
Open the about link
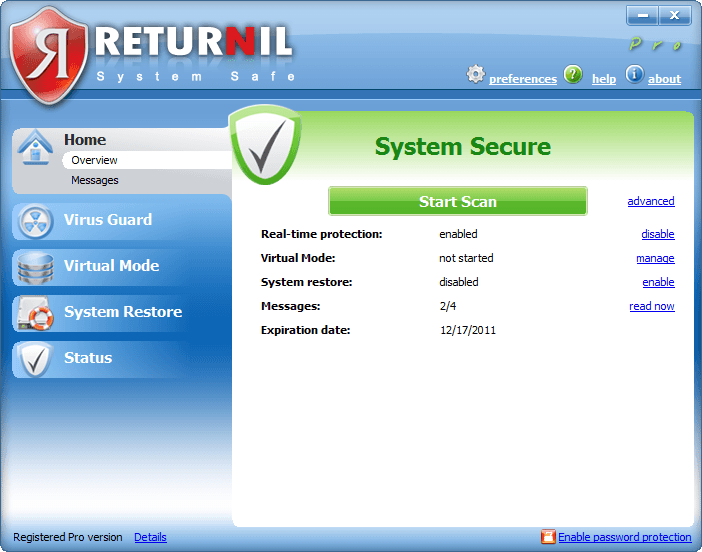664,79
